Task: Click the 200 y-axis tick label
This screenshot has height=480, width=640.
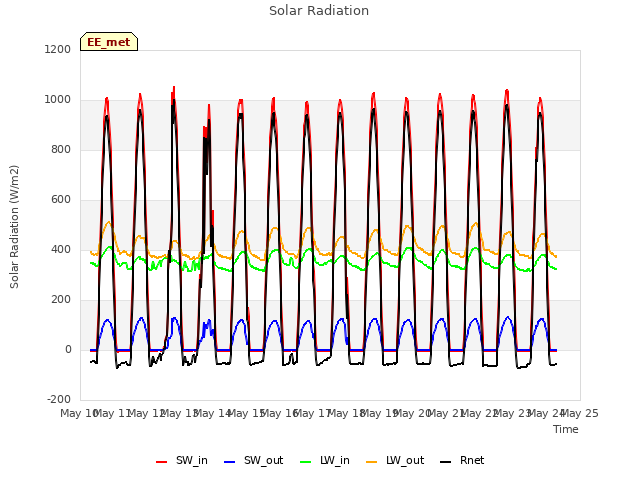Action: 61,300
